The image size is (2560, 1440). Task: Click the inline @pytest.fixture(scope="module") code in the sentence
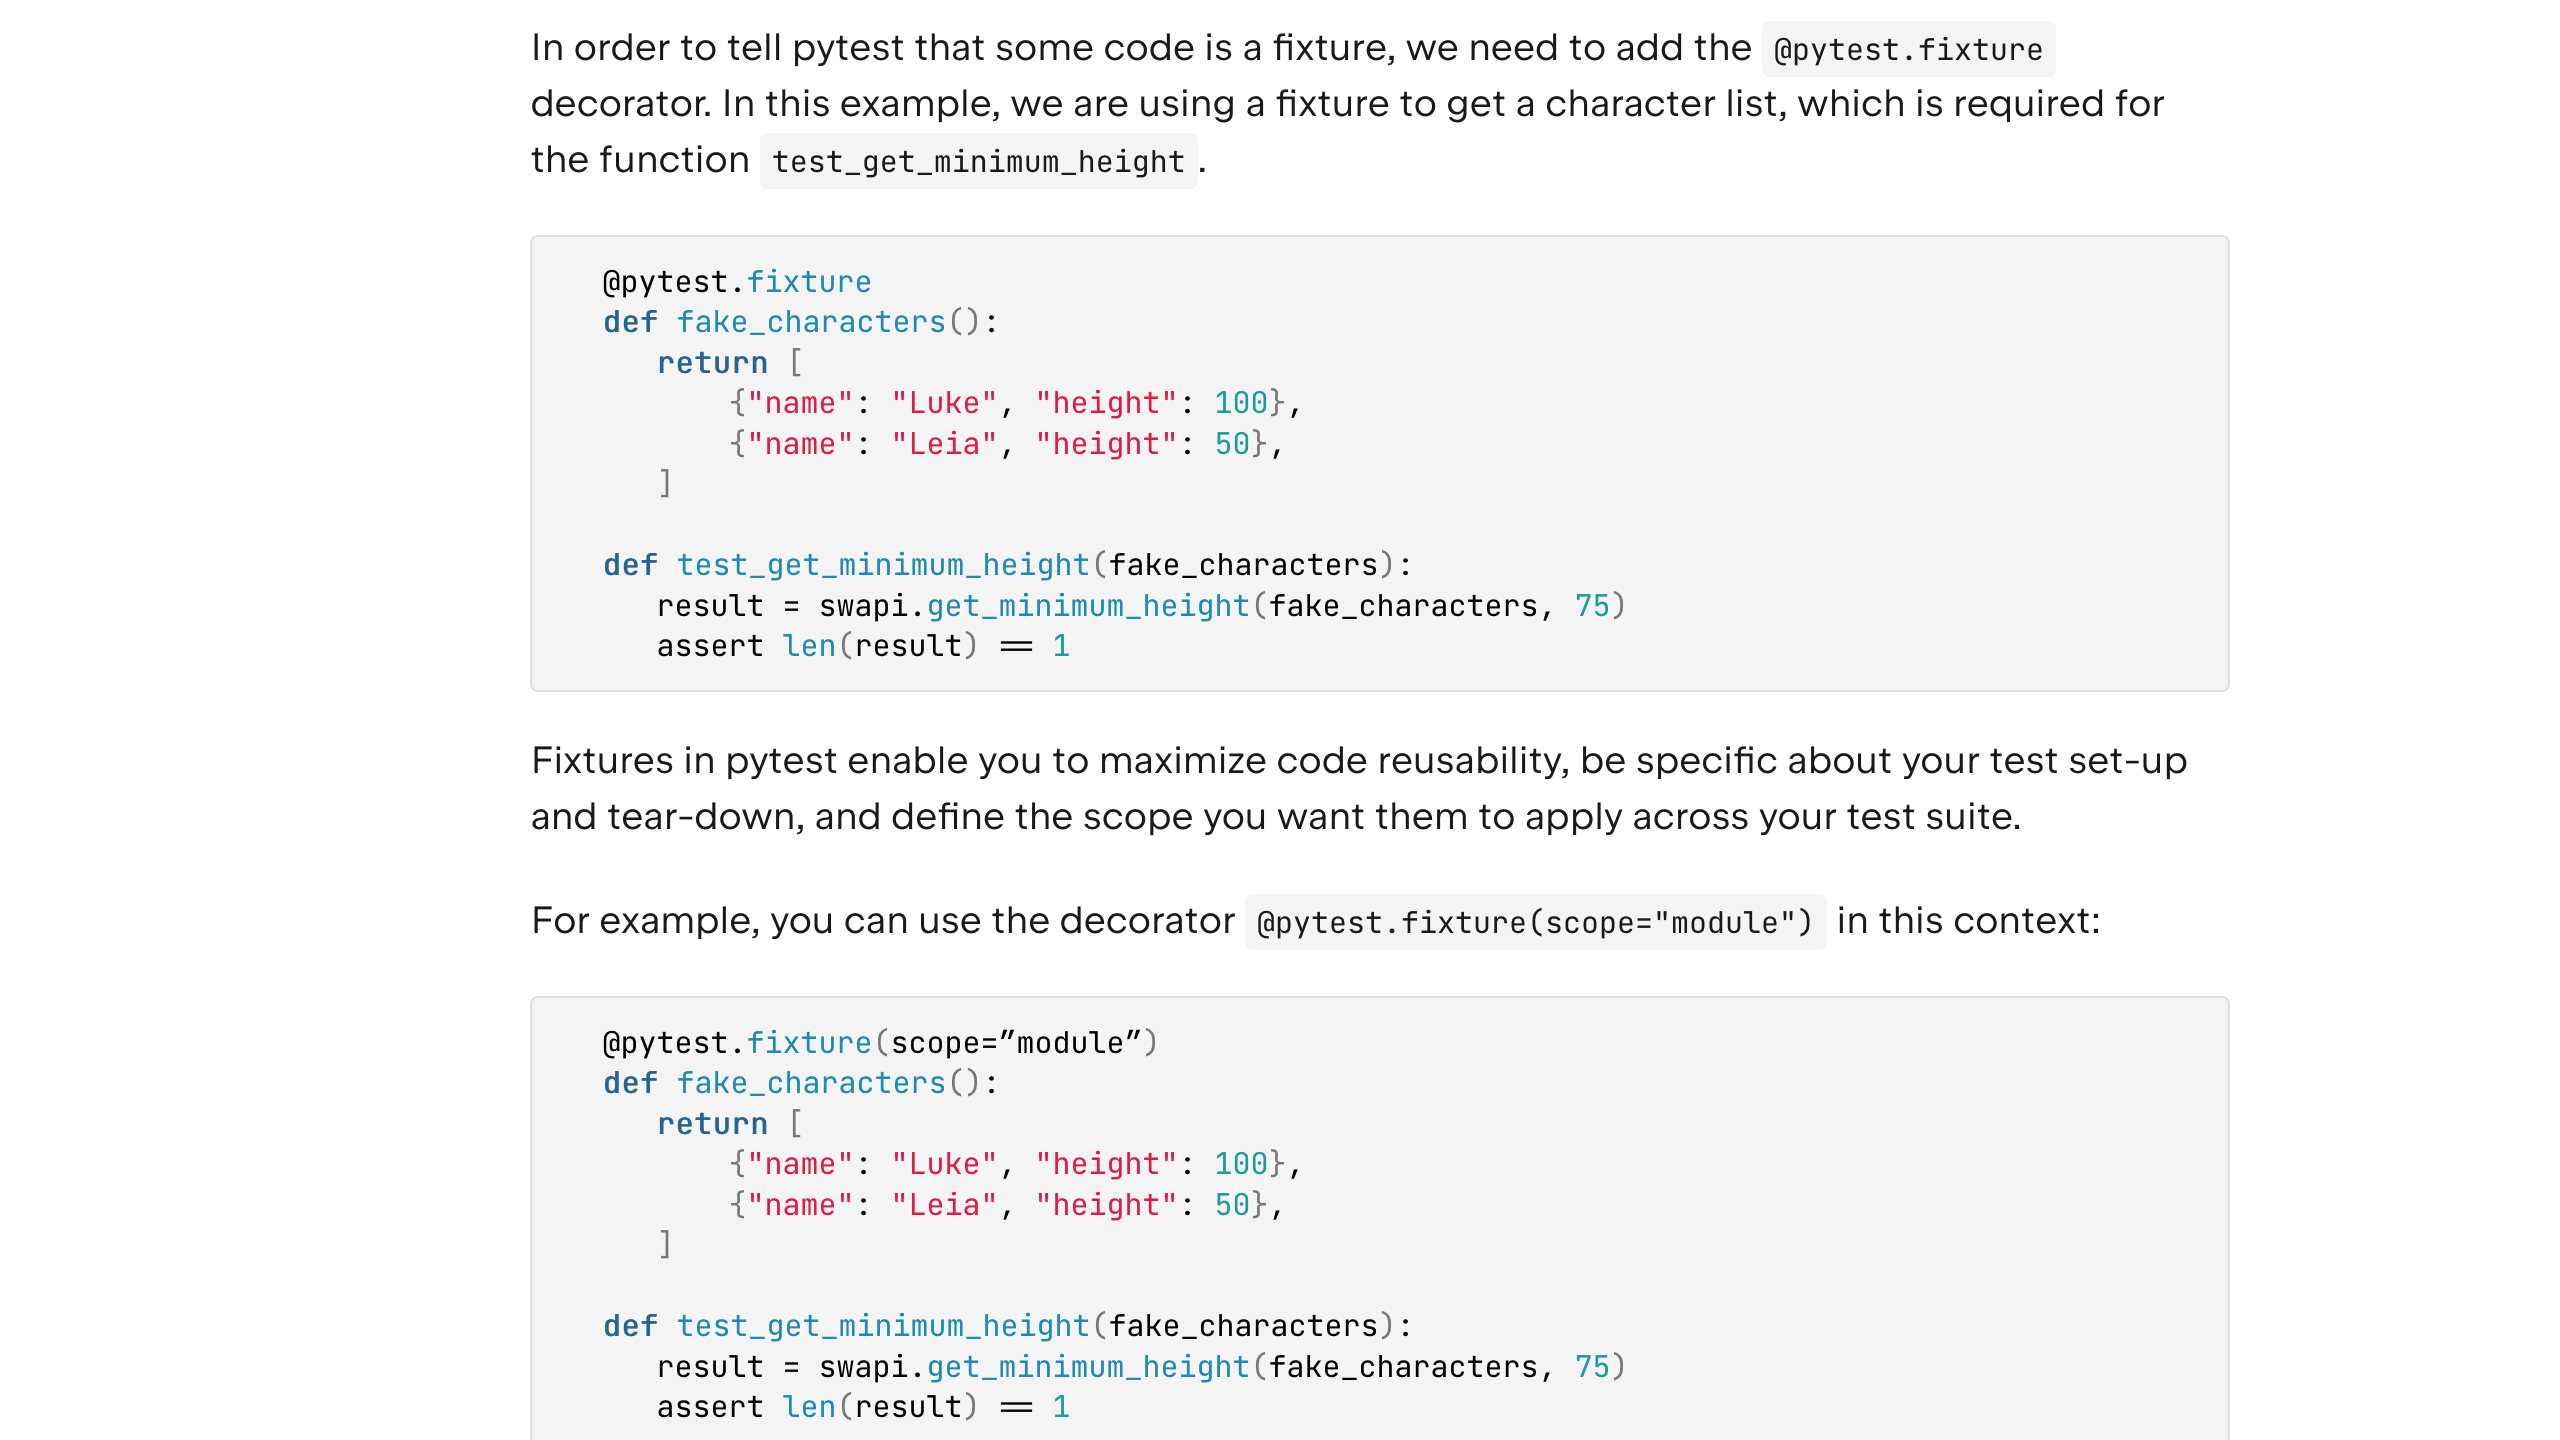point(1534,922)
